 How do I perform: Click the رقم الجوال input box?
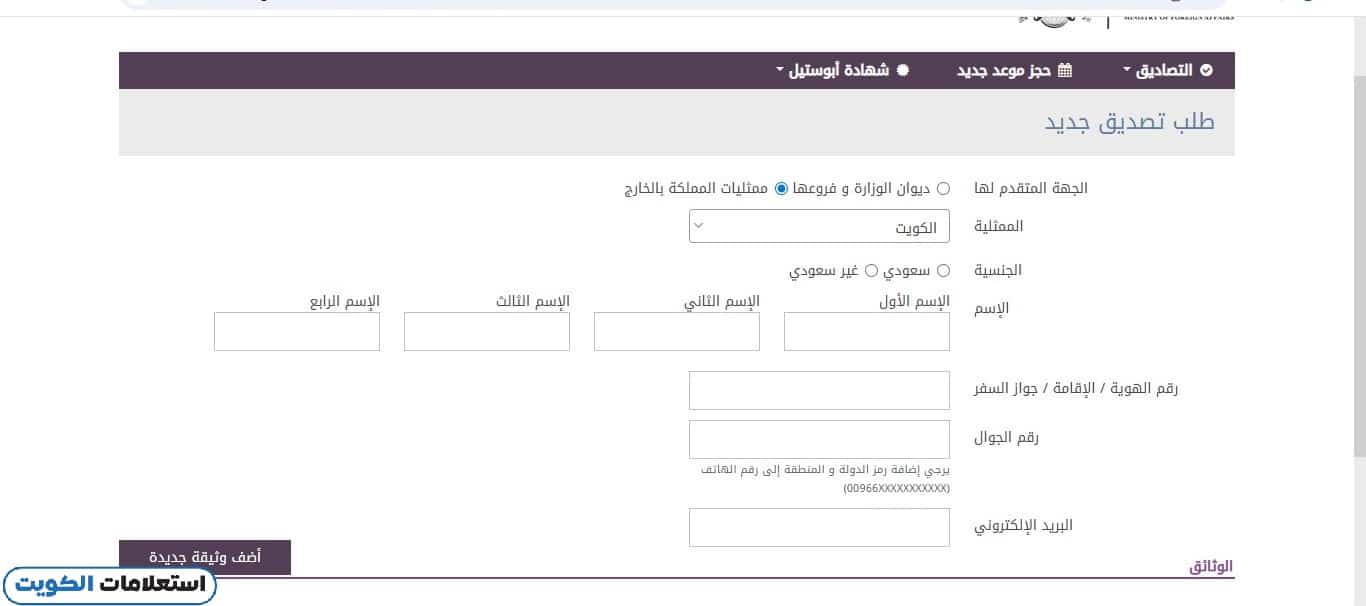(818, 438)
